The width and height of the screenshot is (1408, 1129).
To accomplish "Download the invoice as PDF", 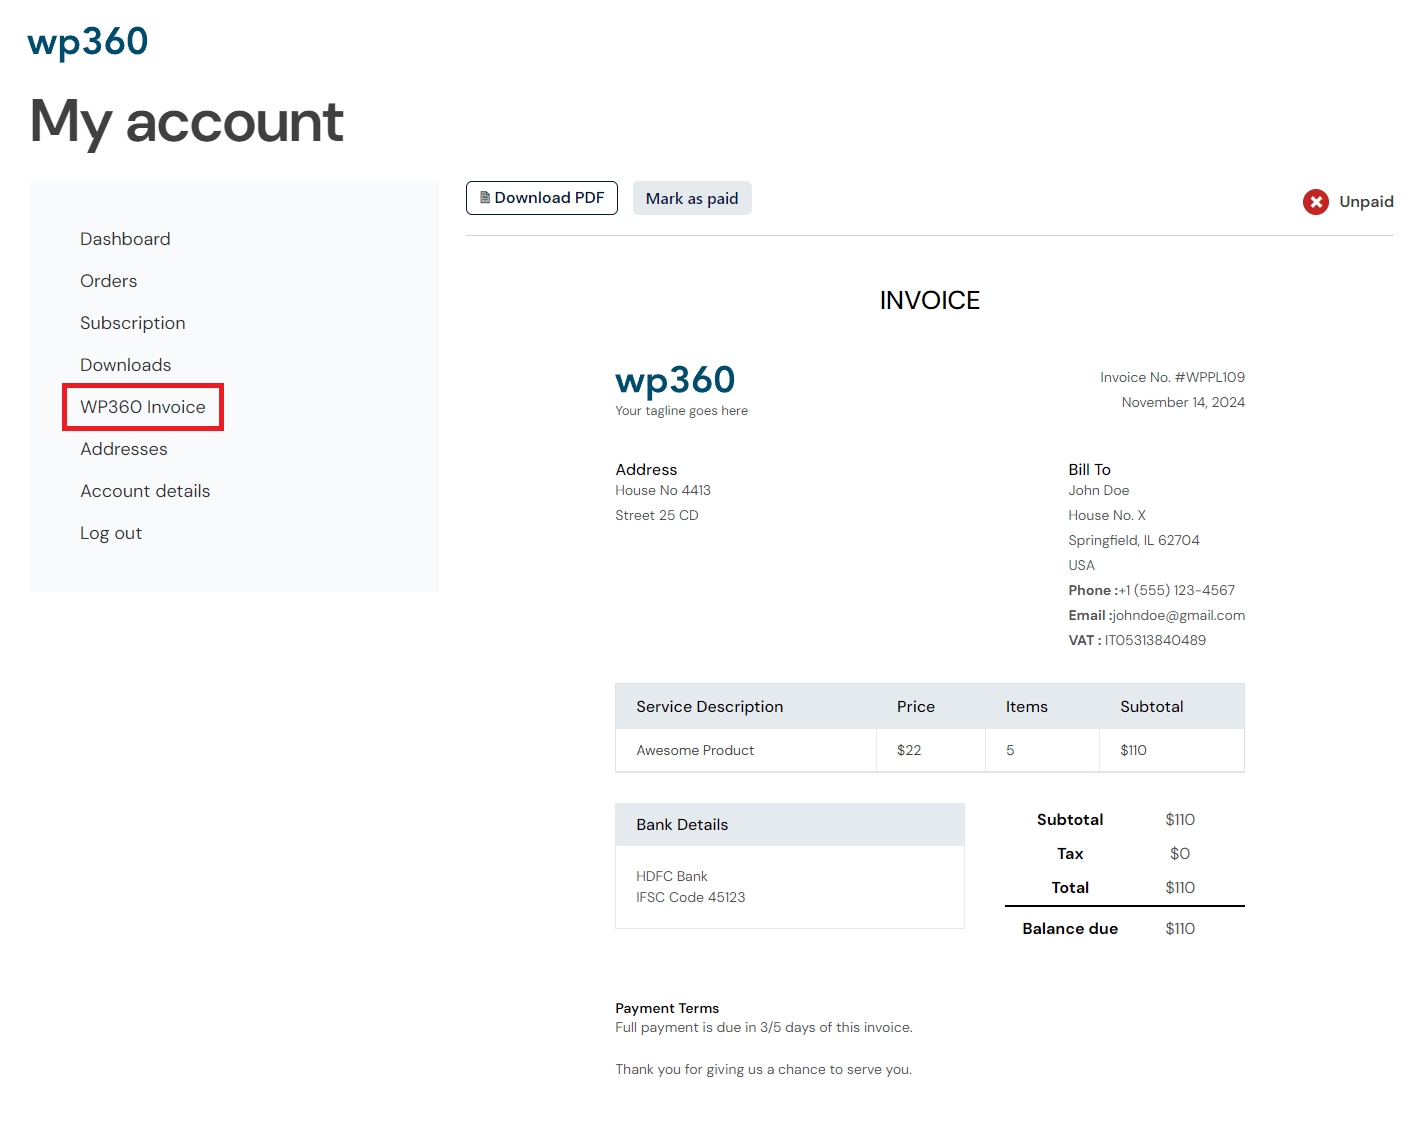I will click(541, 198).
